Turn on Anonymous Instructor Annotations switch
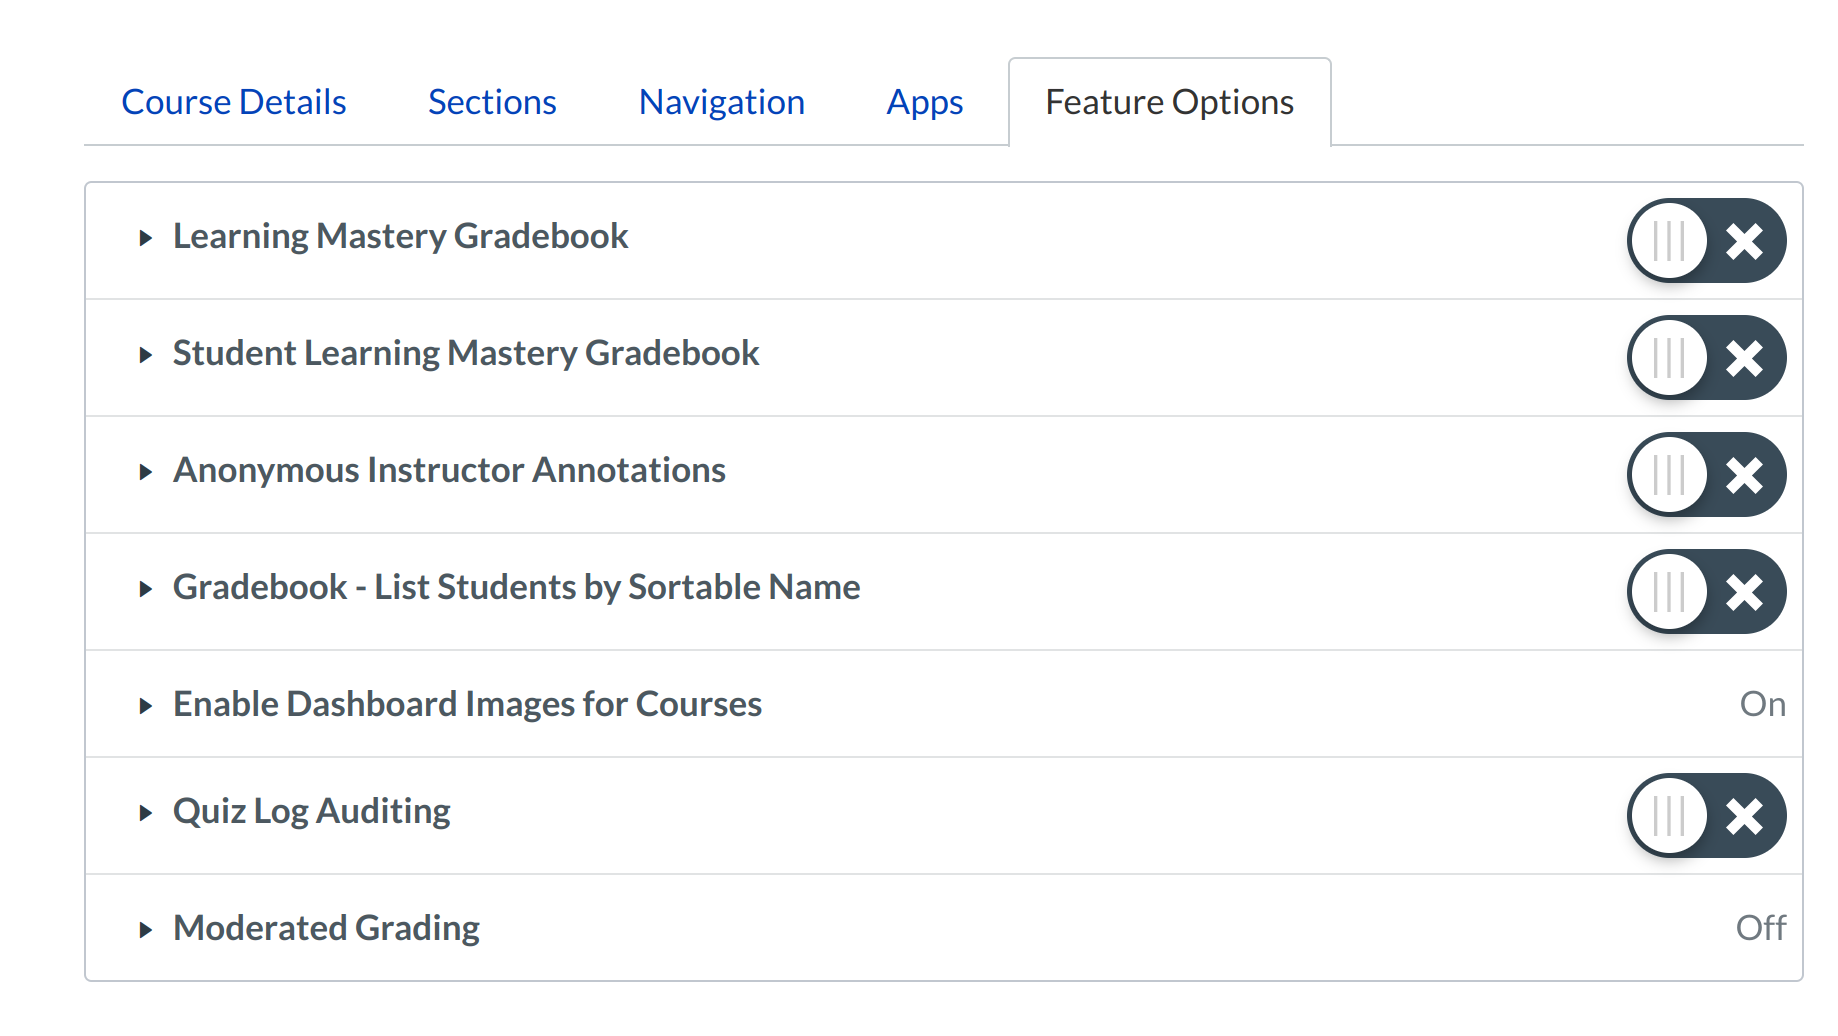This screenshot has width=1838, height=1036. pyautogui.click(x=1706, y=475)
